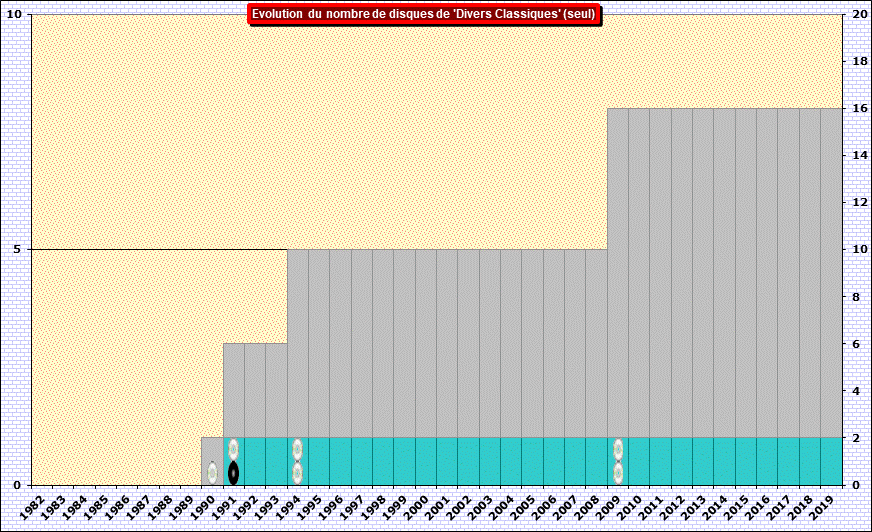Image resolution: width=872 pixels, height=532 pixels.
Task: Click the CD disc icon in 1990
Action: [212, 472]
